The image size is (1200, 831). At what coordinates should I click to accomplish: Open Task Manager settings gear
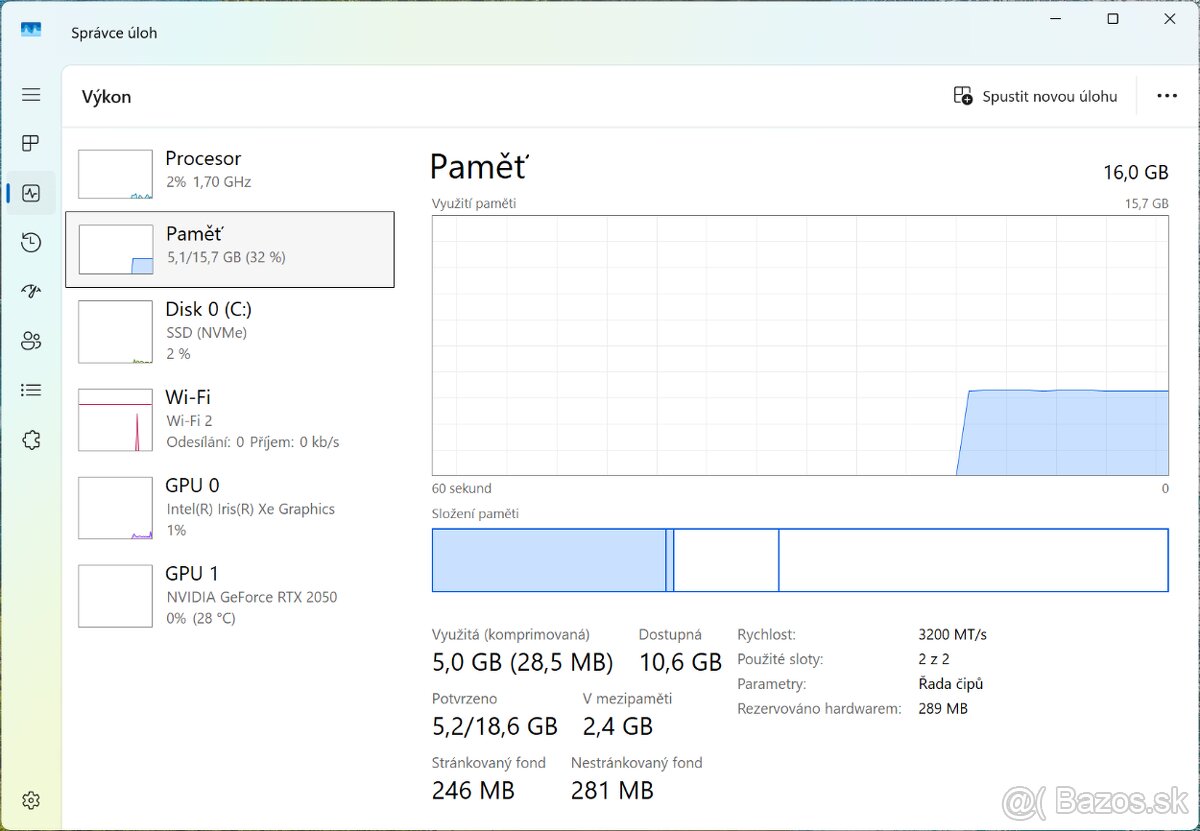click(31, 800)
